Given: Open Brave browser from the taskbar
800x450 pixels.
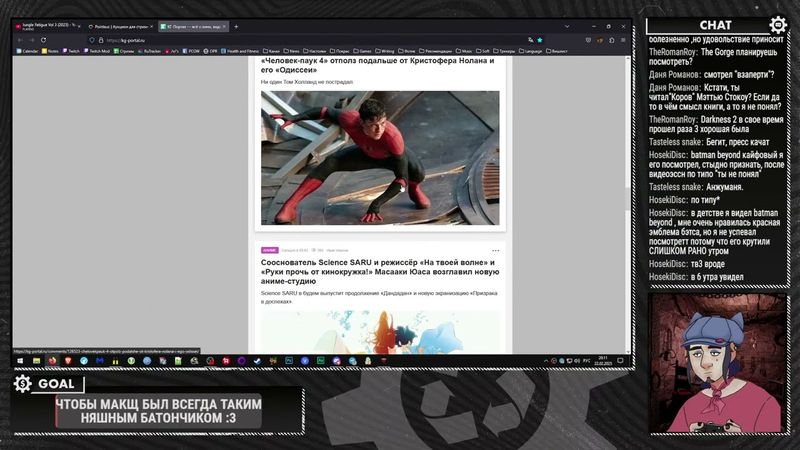Looking at the screenshot, I should click(68, 361).
